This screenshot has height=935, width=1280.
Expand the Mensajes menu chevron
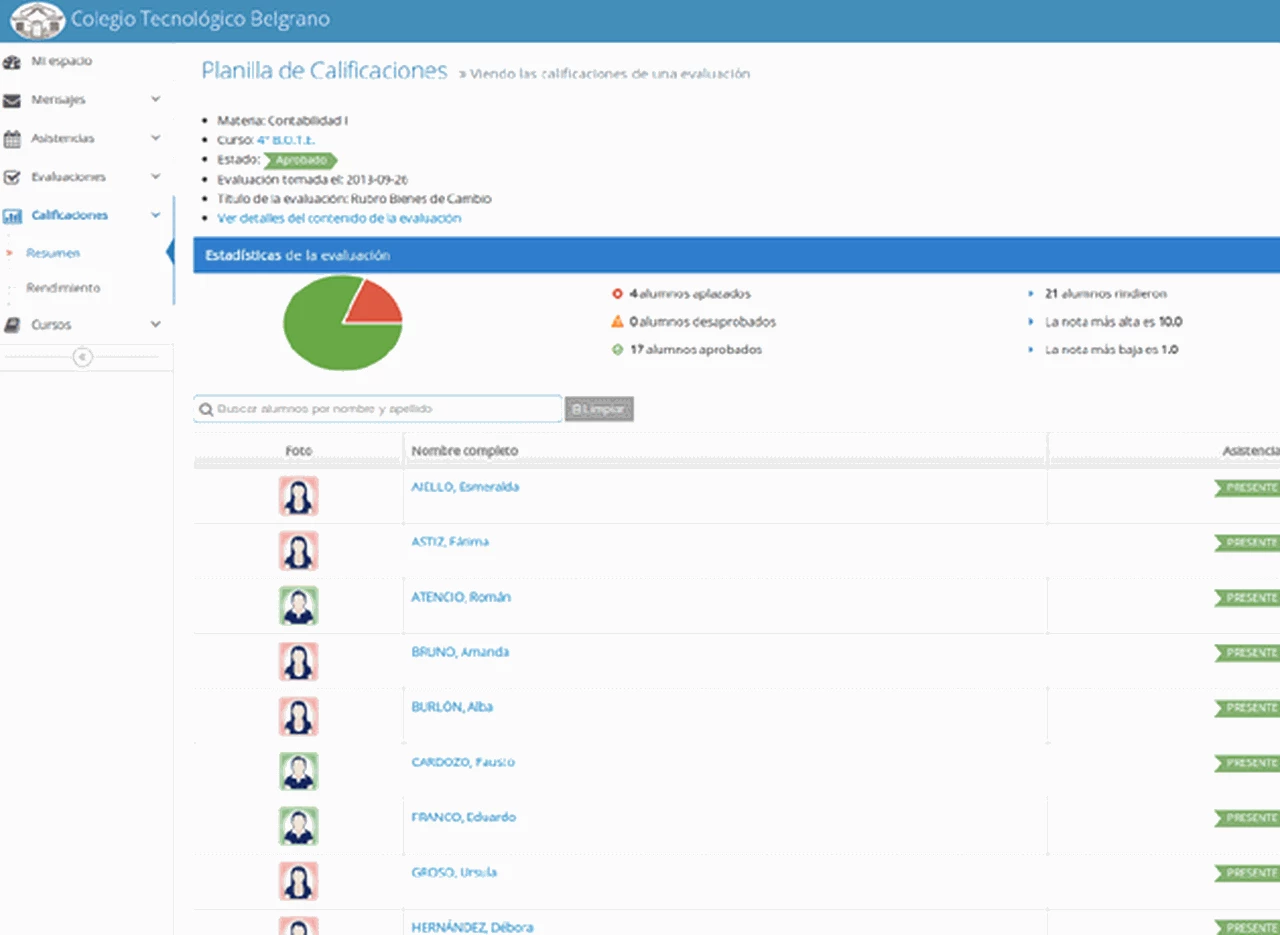[x=155, y=99]
